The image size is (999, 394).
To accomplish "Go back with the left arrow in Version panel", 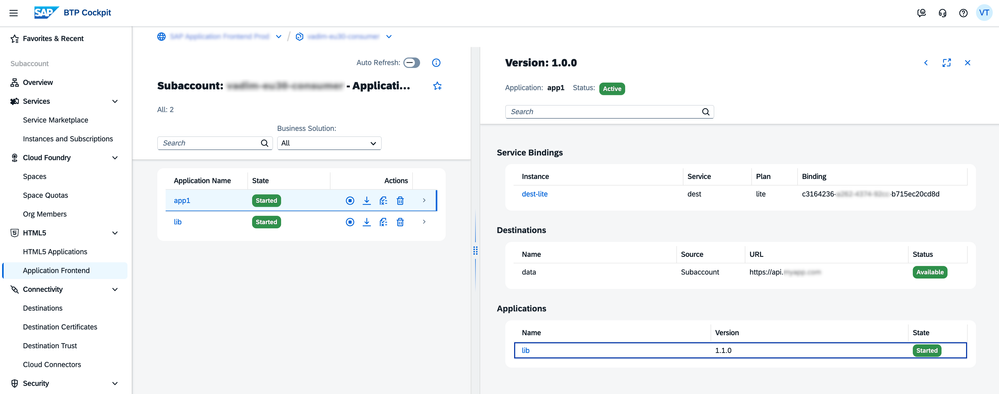I will 926,62.
